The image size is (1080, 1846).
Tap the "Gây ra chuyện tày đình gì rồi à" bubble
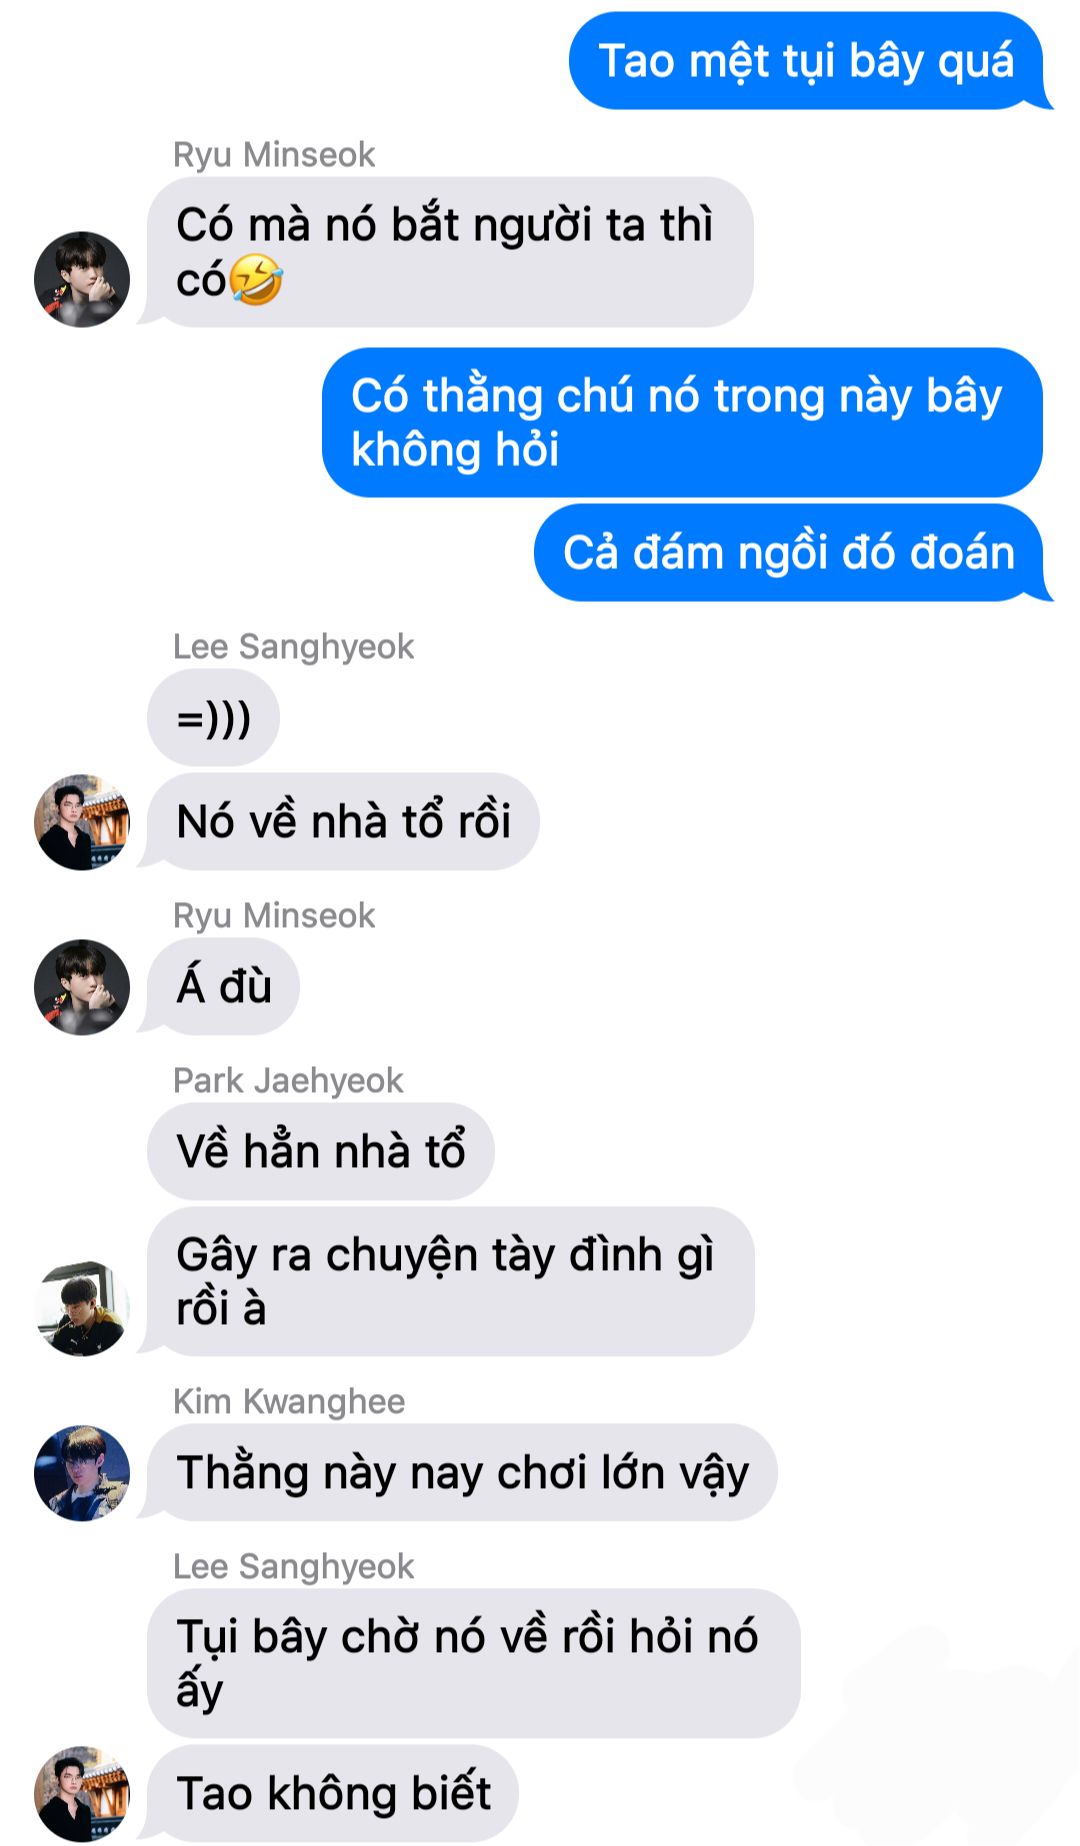click(x=448, y=1281)
